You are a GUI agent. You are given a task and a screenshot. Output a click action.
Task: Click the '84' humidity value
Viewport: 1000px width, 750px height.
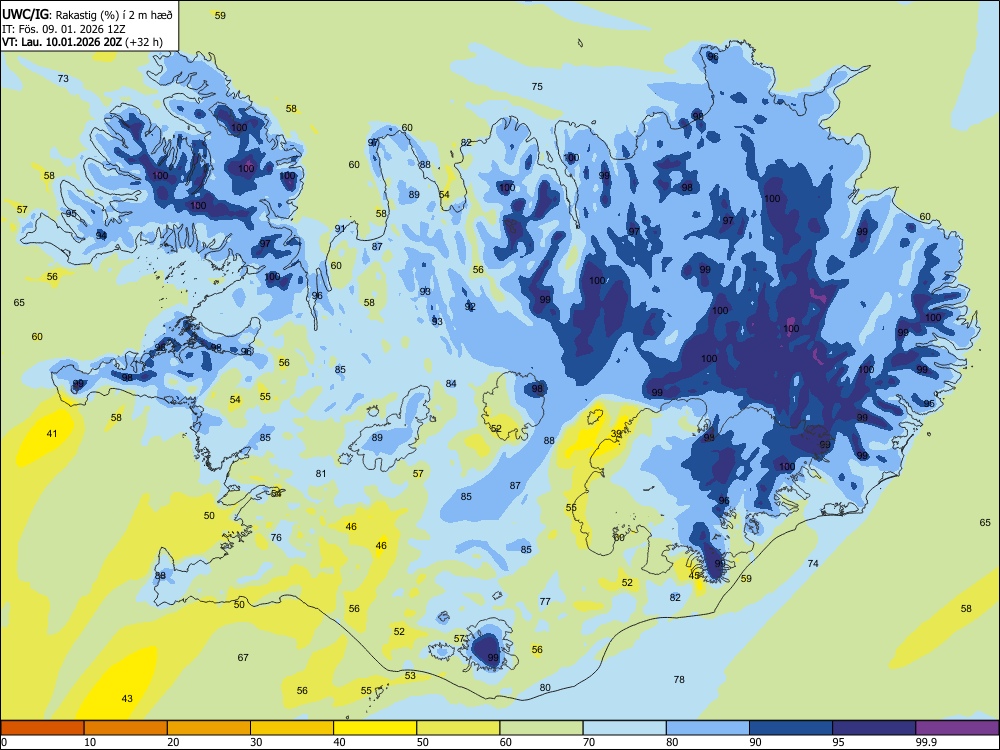tap(451, 383)
